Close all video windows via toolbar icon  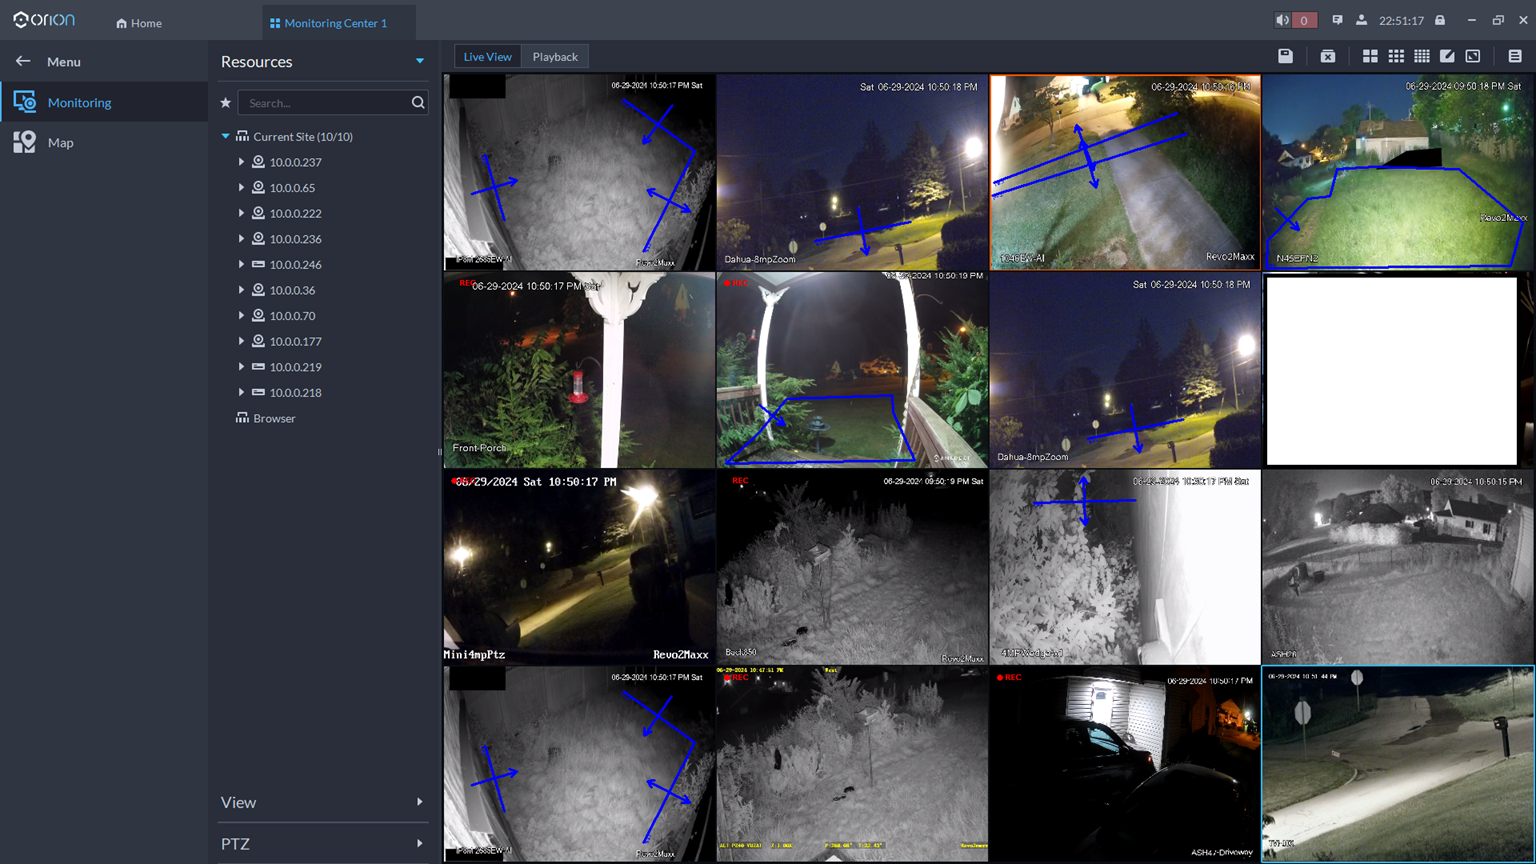(1328, 57)
